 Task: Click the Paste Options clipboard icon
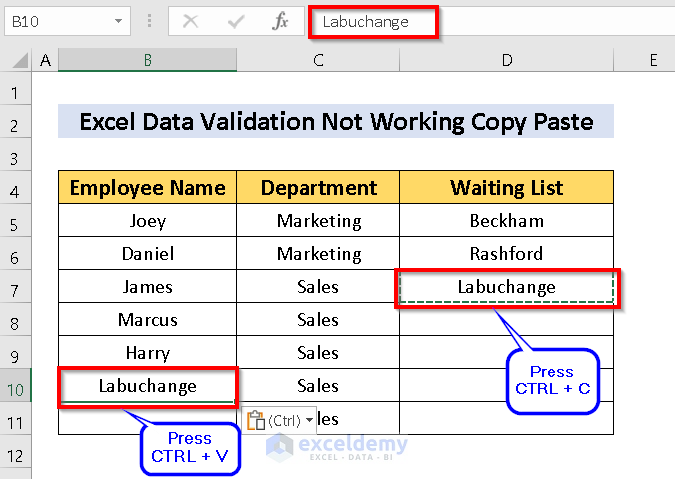(256, 420)
